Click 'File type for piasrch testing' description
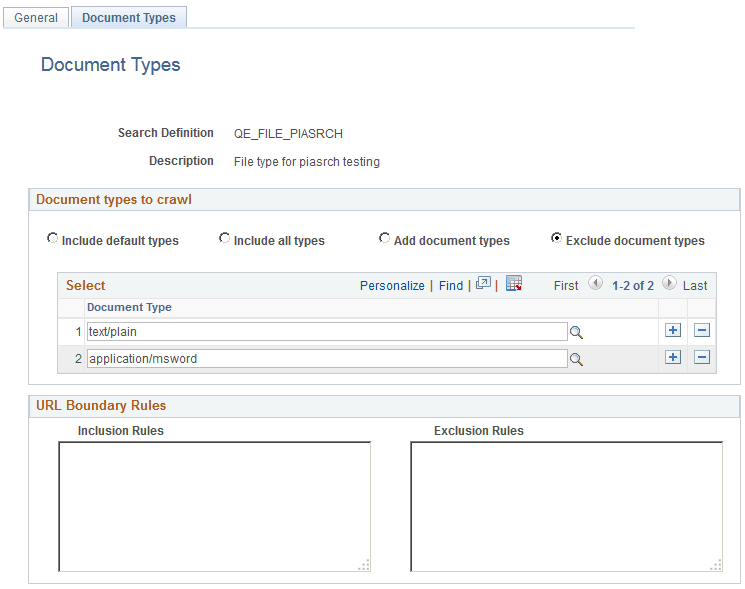Image resolution: width=745 pixels, height=589 pixels. tap(307, 162)
